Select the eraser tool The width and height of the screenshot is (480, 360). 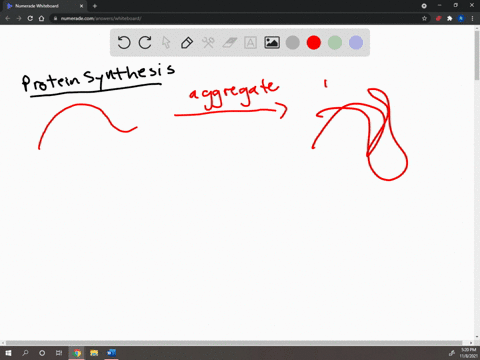coord(229,43)
